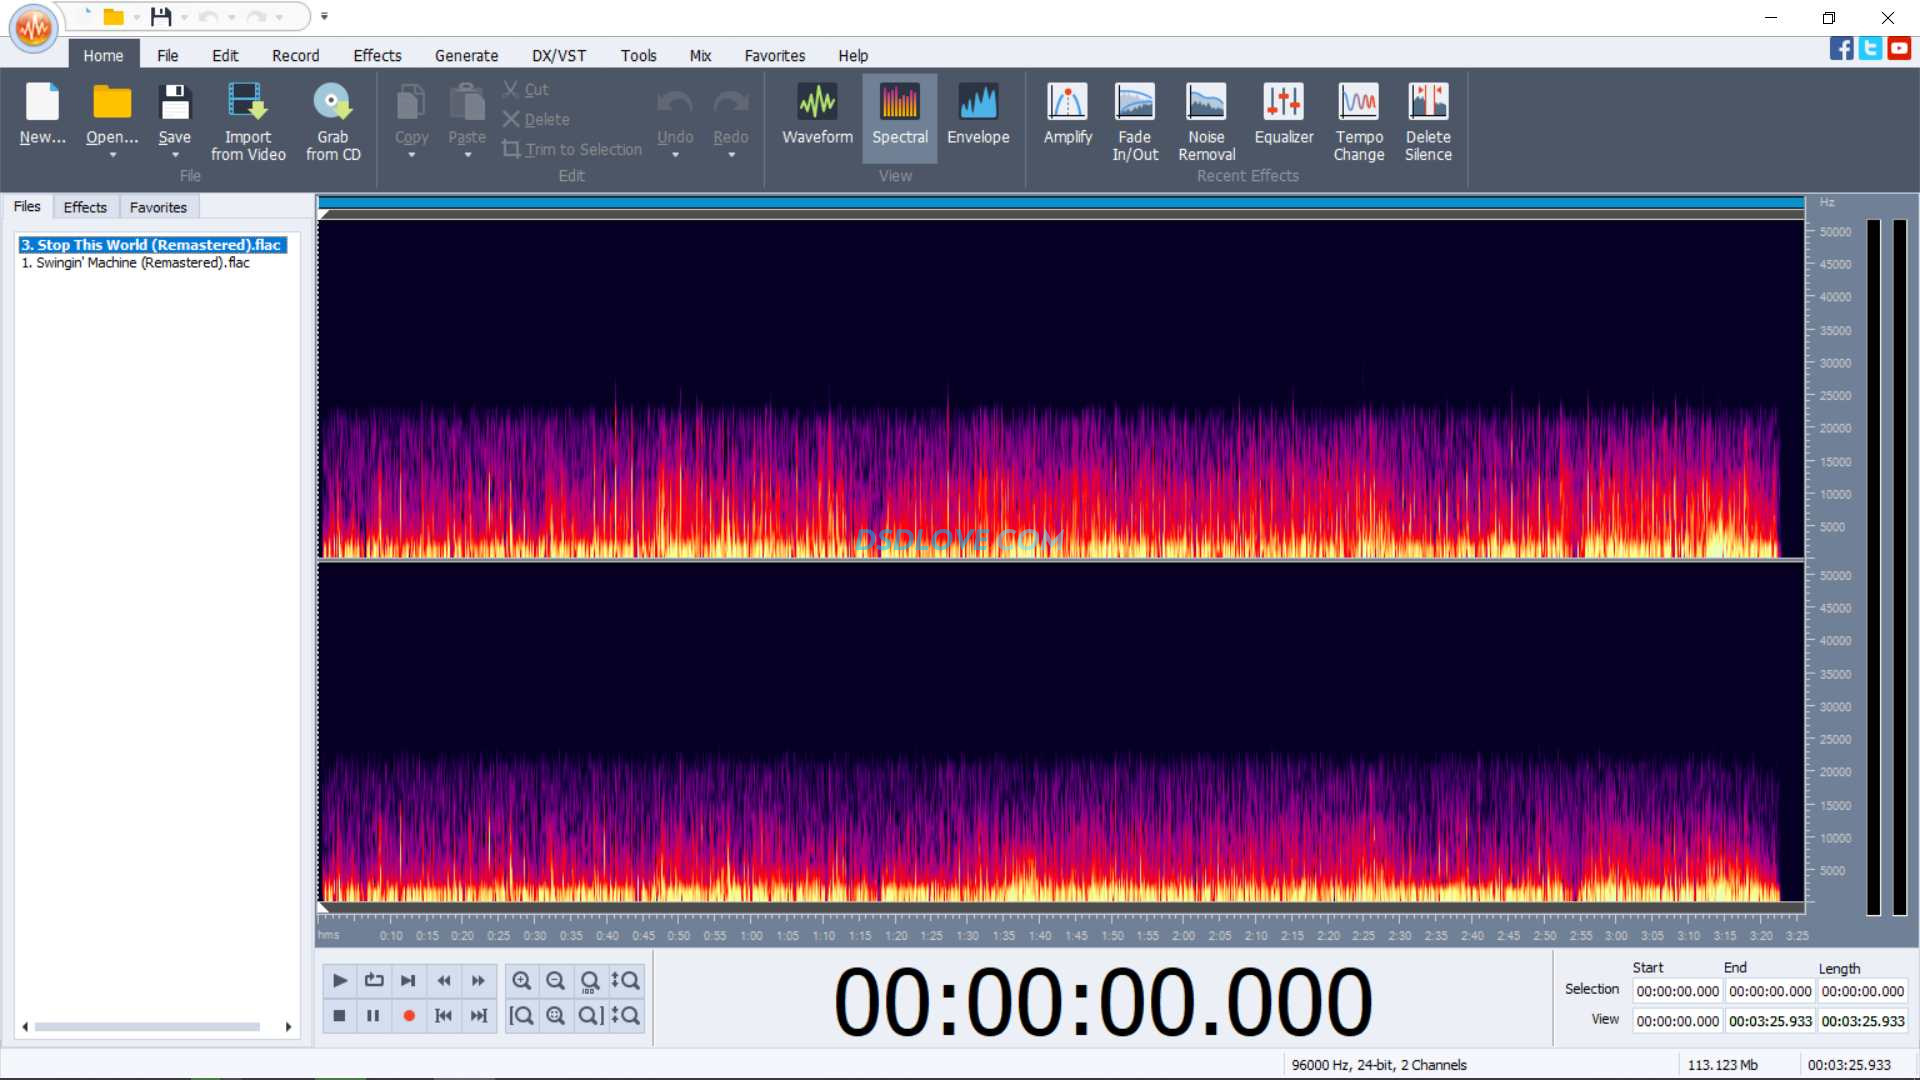
Task: Go to end of audio
Action: pos(478,1015)
